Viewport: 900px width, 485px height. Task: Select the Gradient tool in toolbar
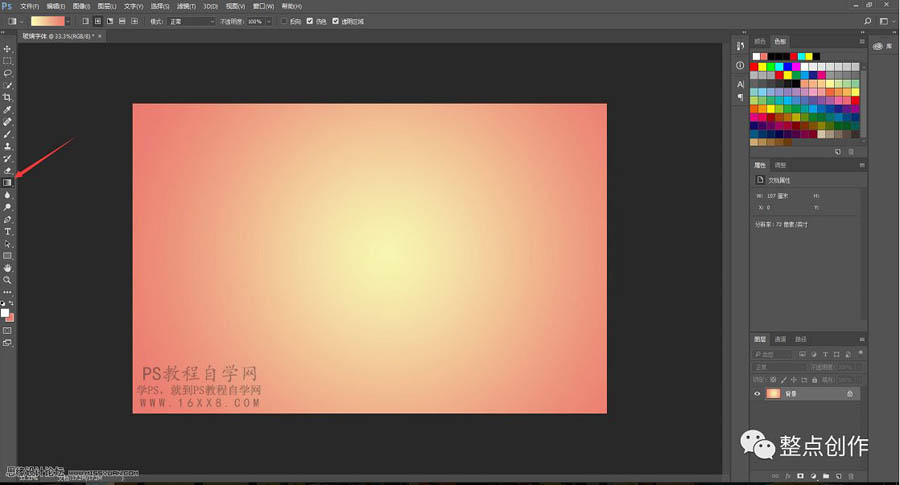(7, 183)
